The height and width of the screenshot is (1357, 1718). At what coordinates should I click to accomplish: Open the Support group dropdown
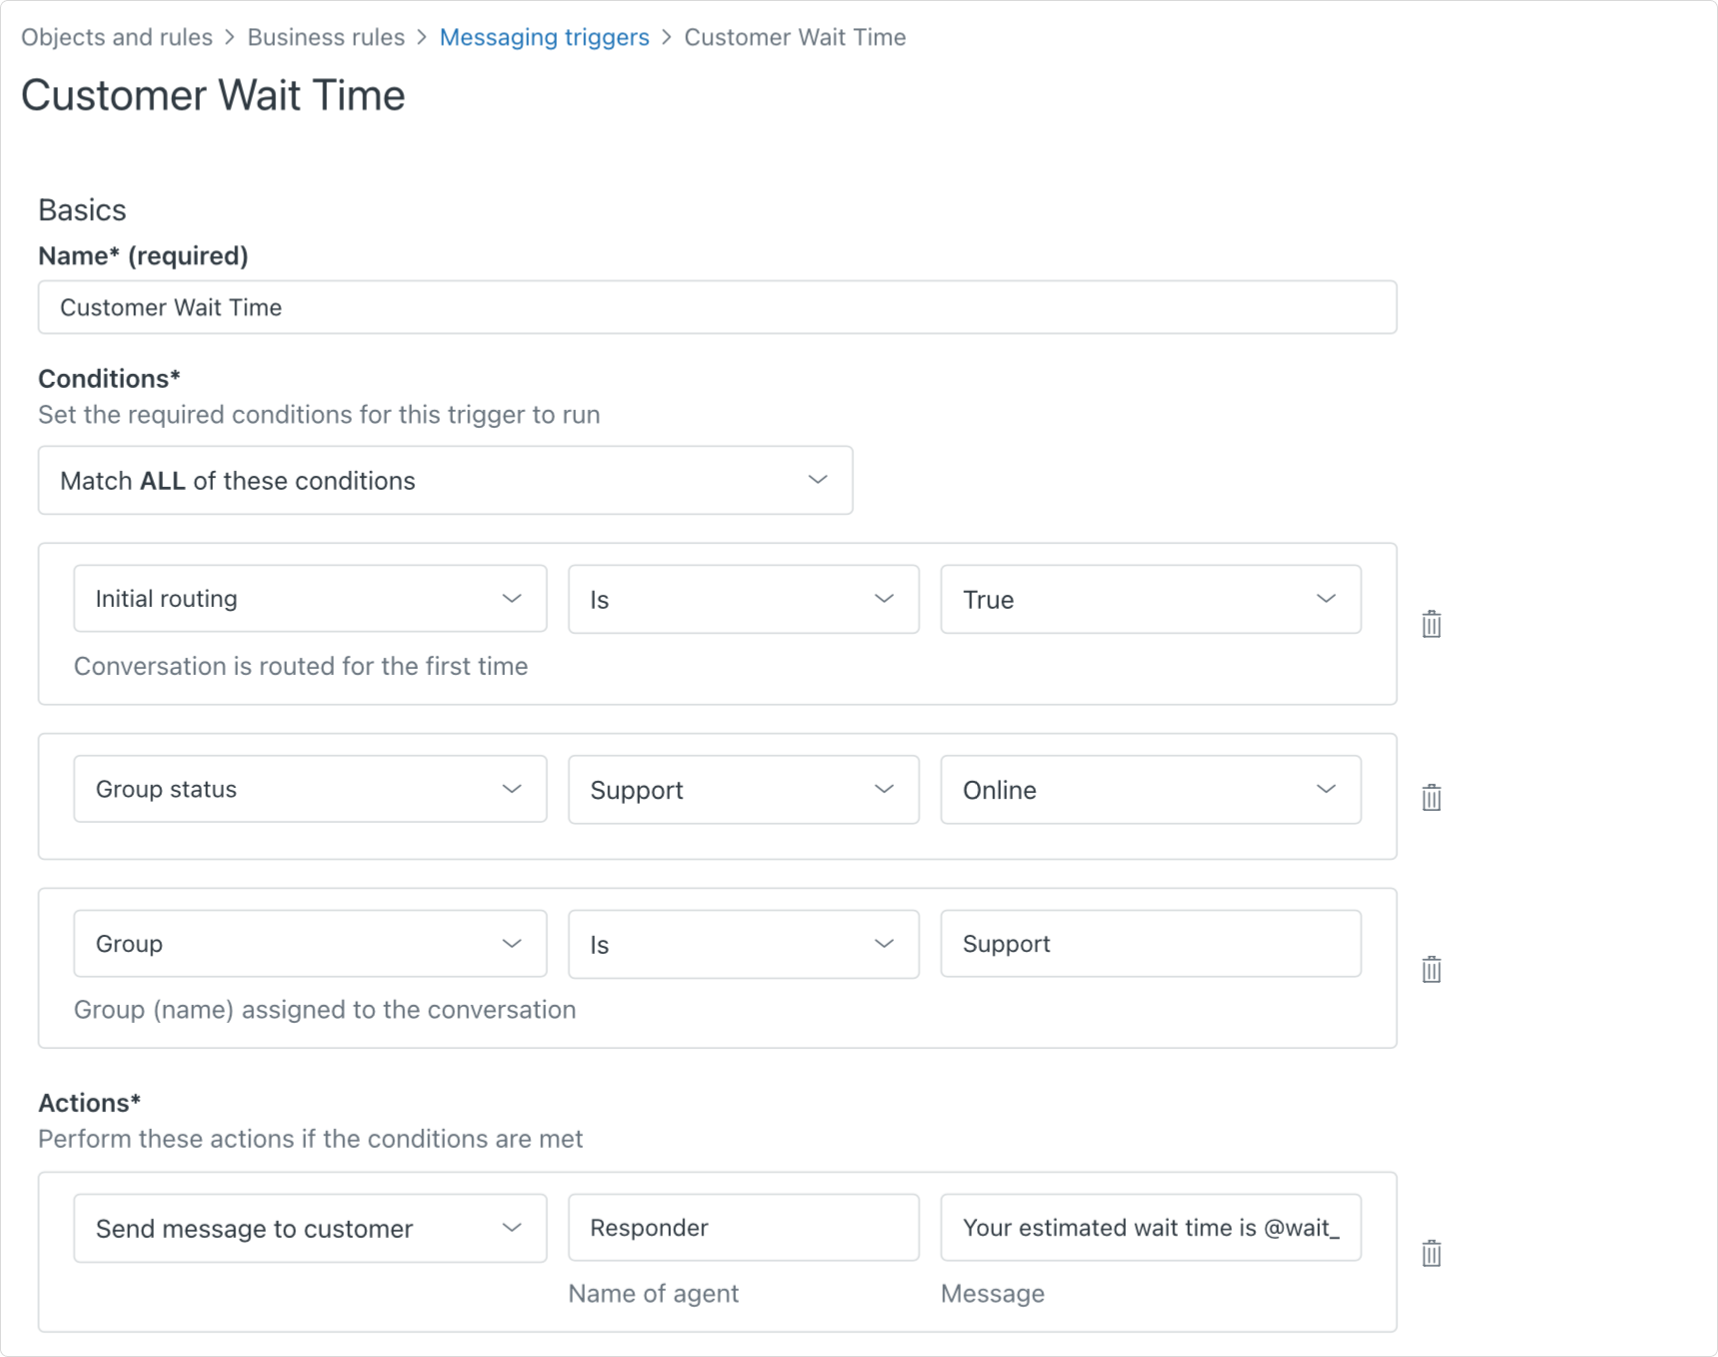[x=743, y=789]
